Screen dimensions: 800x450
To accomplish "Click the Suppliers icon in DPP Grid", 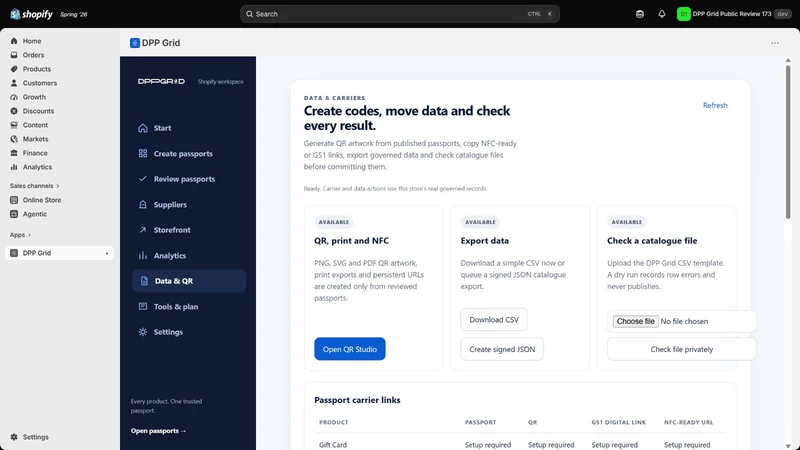I will click(143, 205).
